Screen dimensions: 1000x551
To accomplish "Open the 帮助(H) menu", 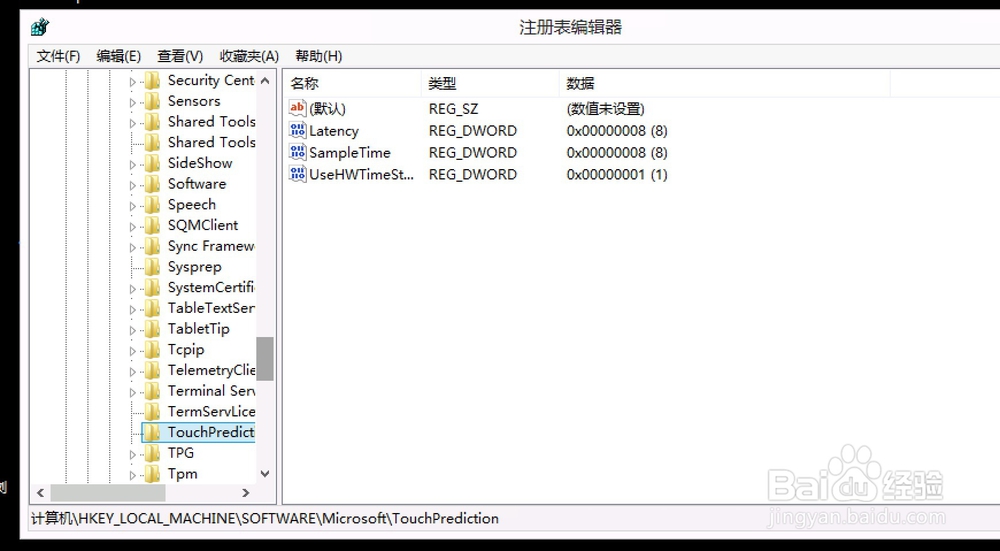I will (319, 56).
